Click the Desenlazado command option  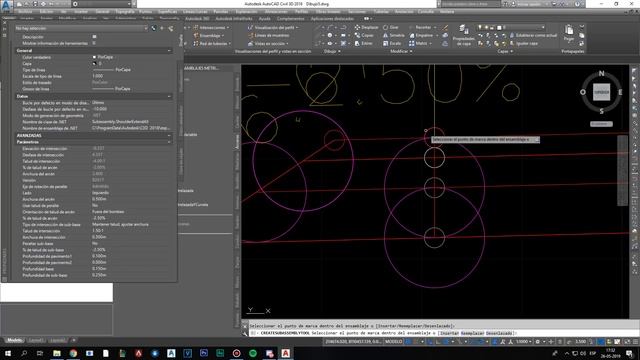499,333
